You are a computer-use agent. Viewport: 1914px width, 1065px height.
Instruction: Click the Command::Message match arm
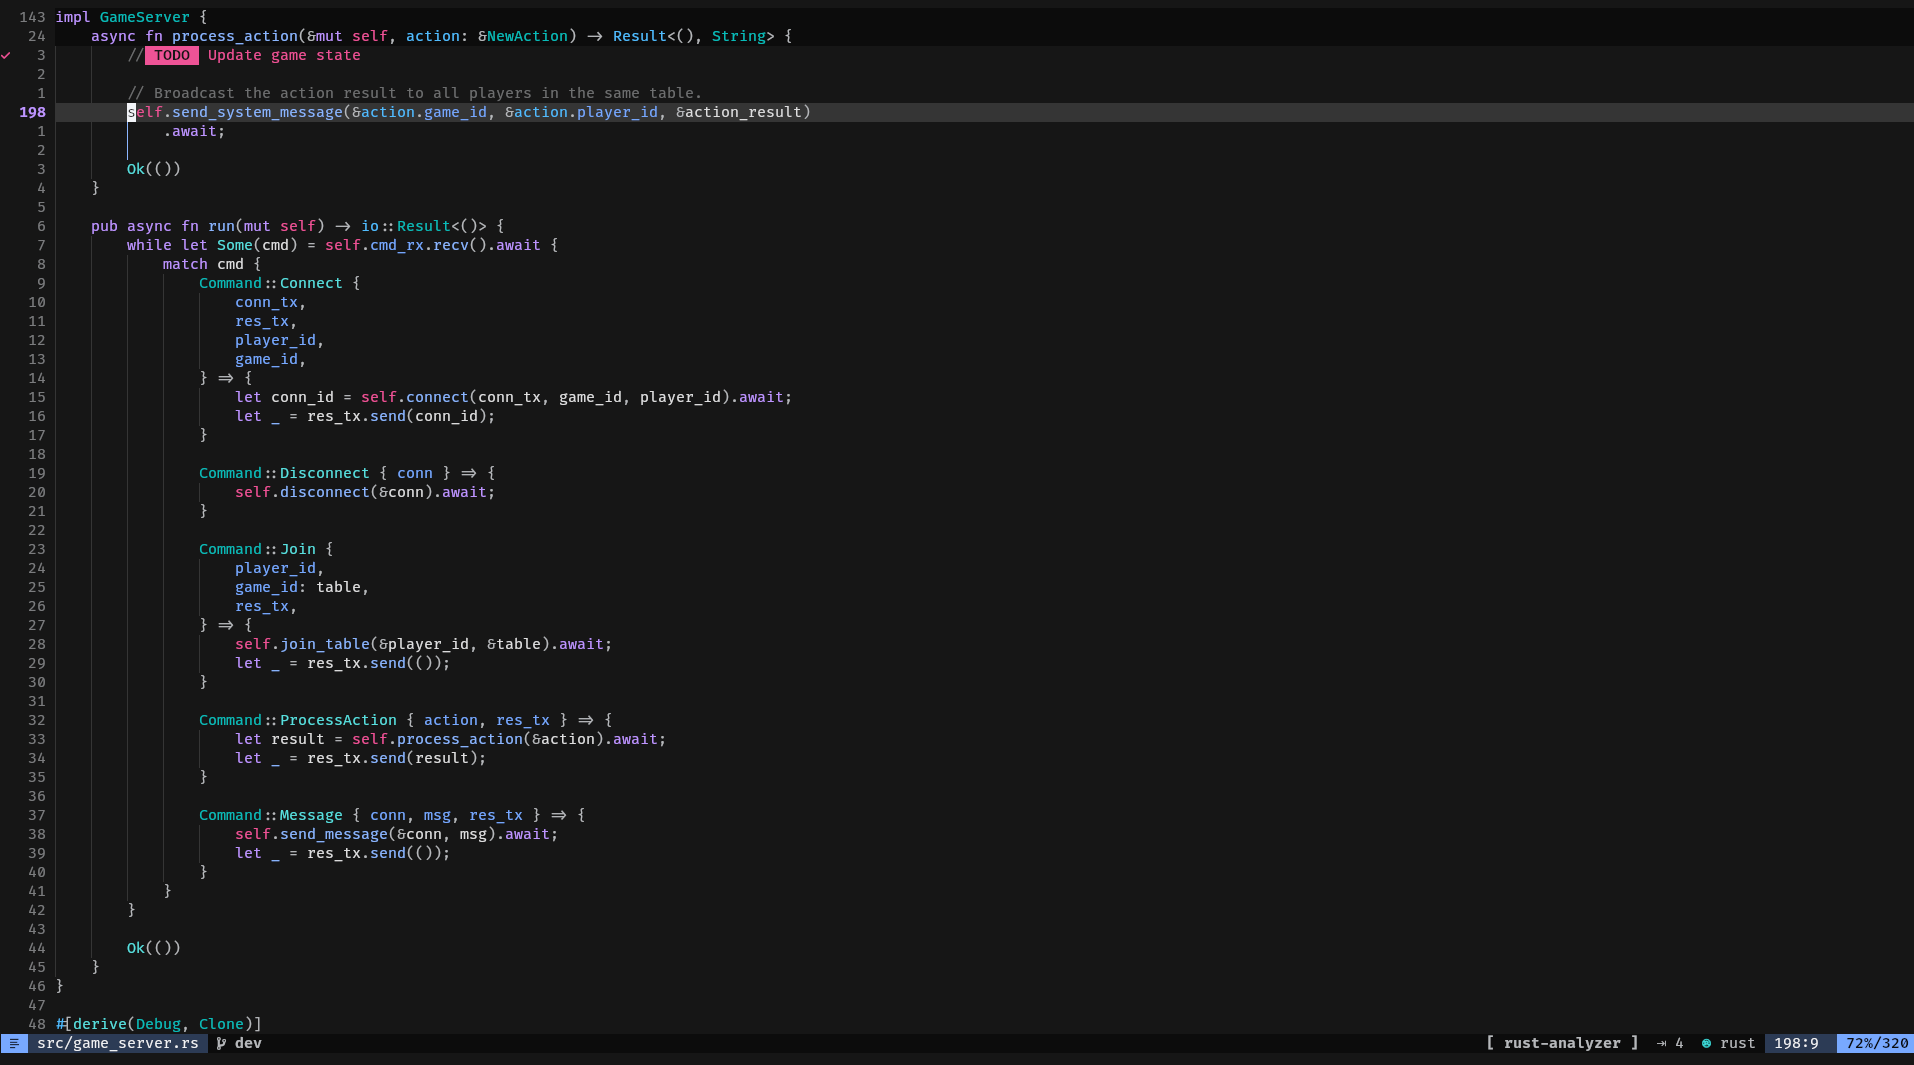pyautogui.click(x=270, y=815)
